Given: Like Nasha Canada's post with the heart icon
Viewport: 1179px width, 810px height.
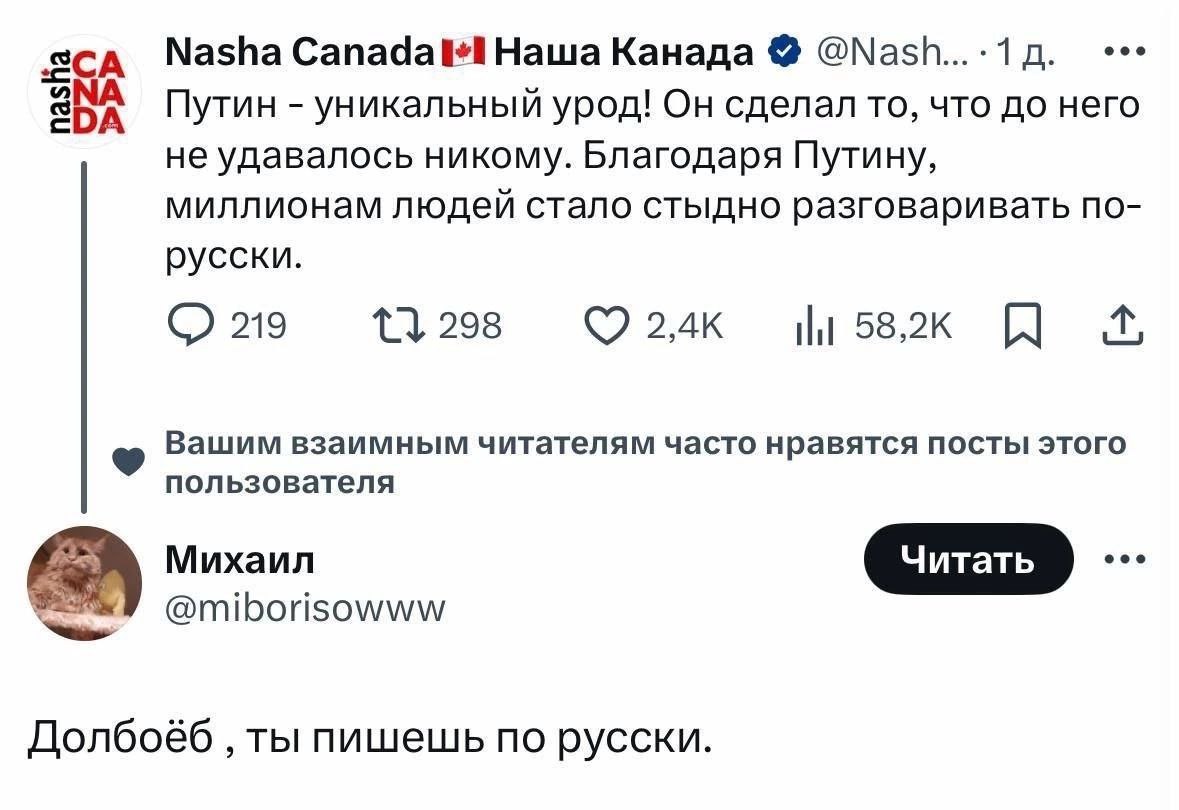Looking at the screenshot, I should click(x=606, y=326).
